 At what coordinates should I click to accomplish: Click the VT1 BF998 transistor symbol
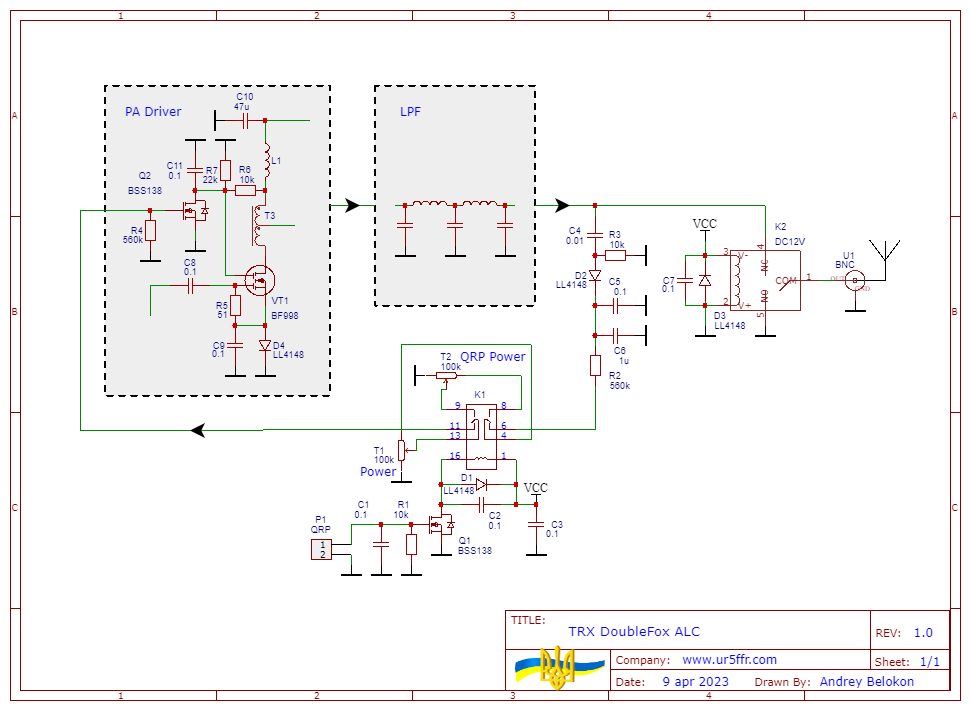262,280
